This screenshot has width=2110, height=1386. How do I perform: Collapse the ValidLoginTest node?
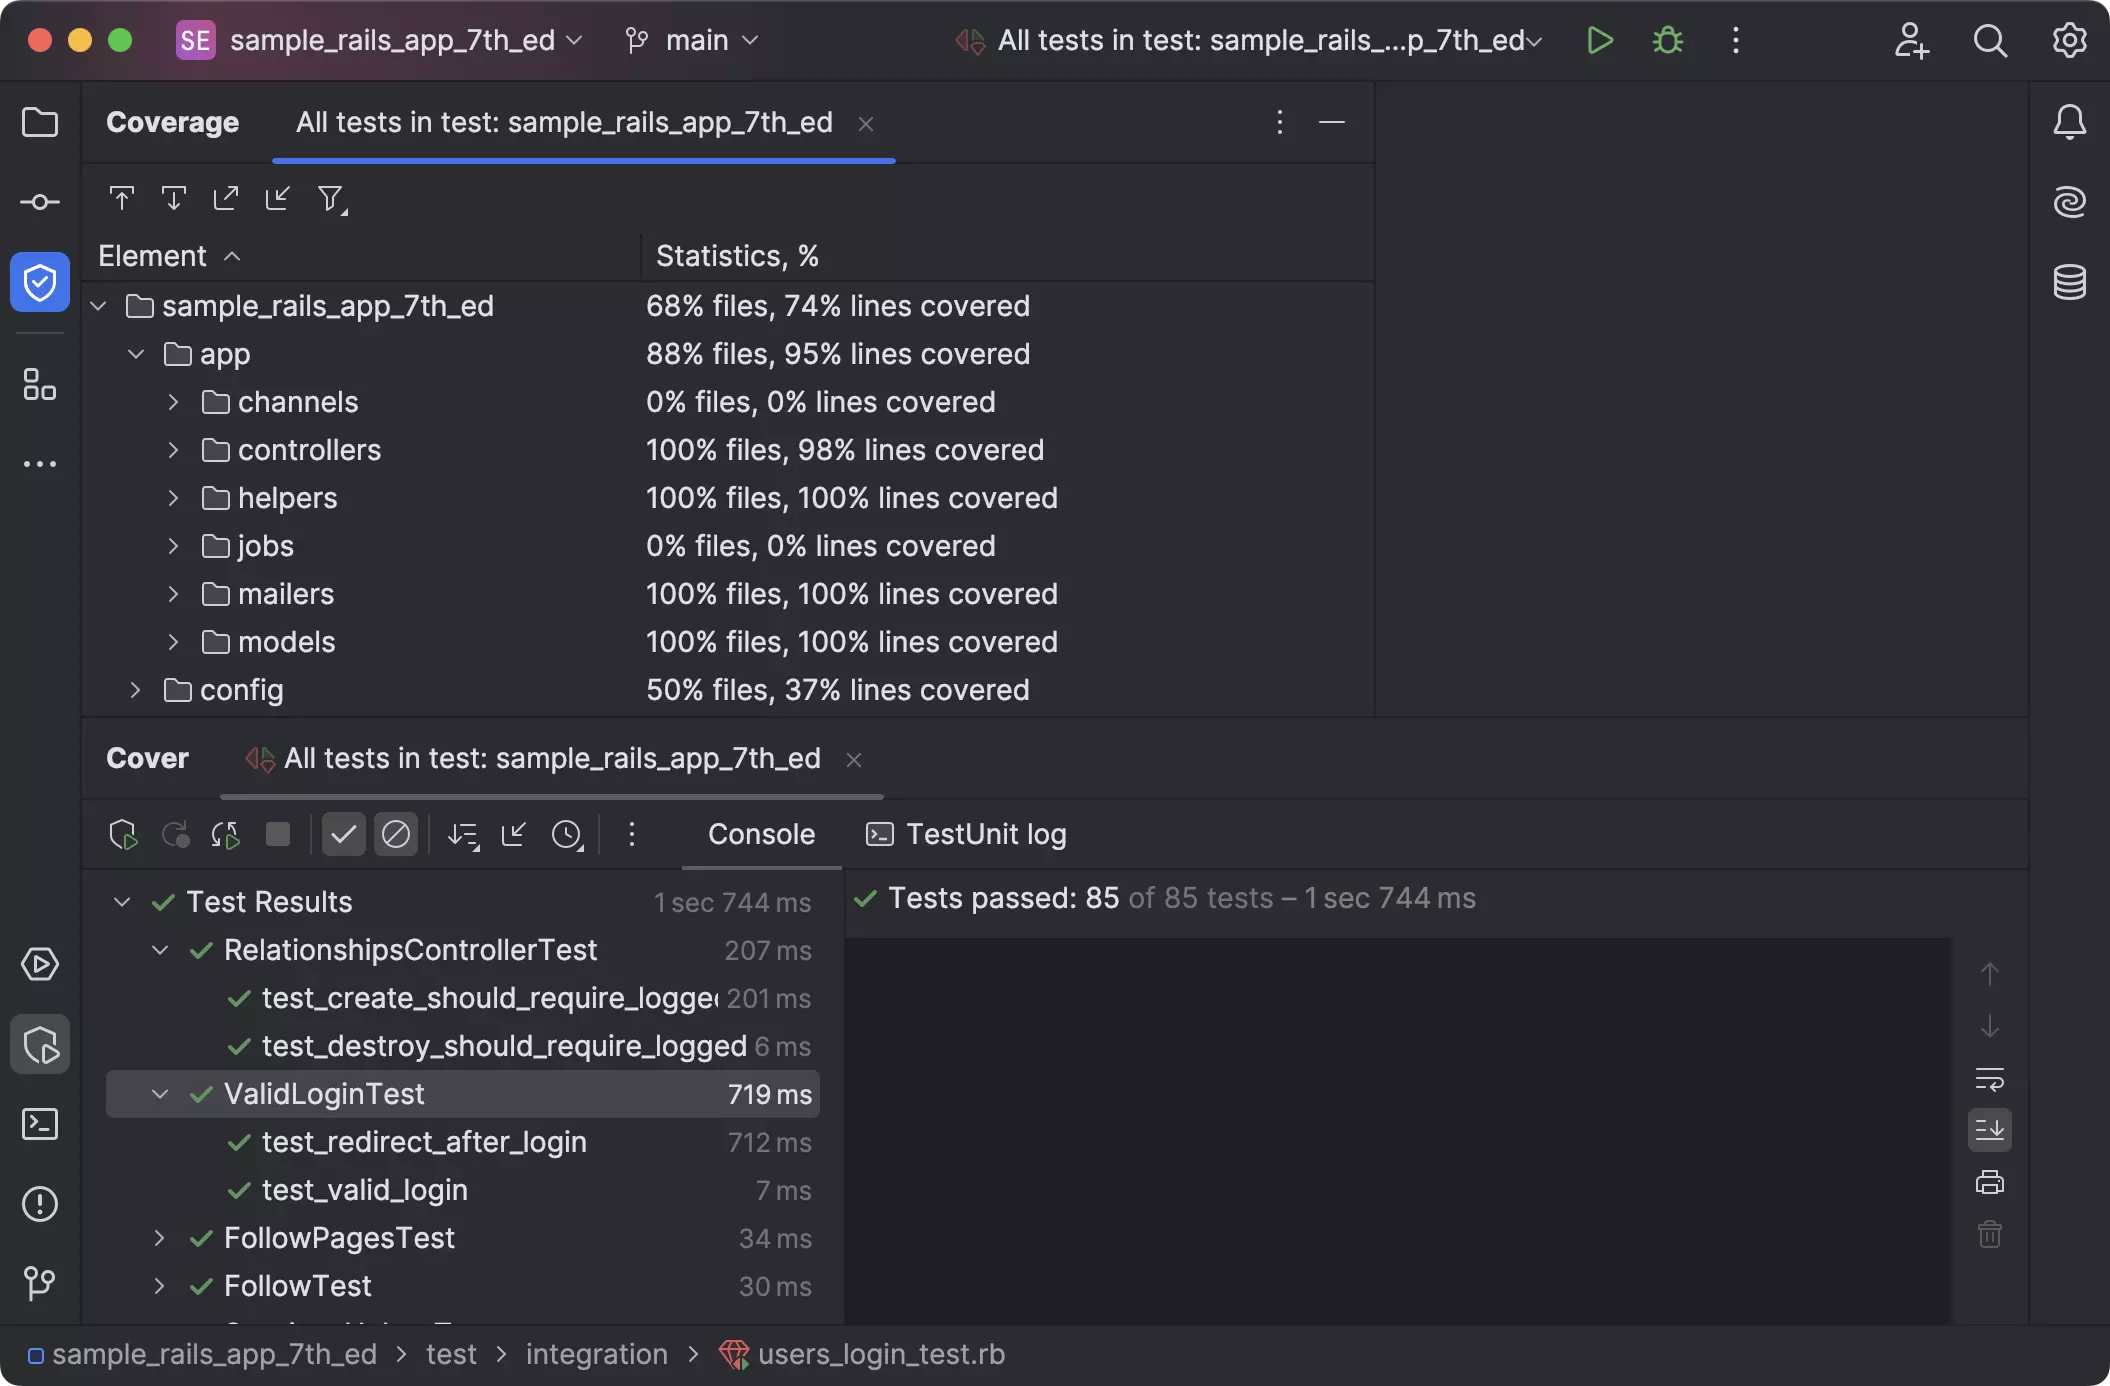pyautogui.click(x=159, y=1094)
